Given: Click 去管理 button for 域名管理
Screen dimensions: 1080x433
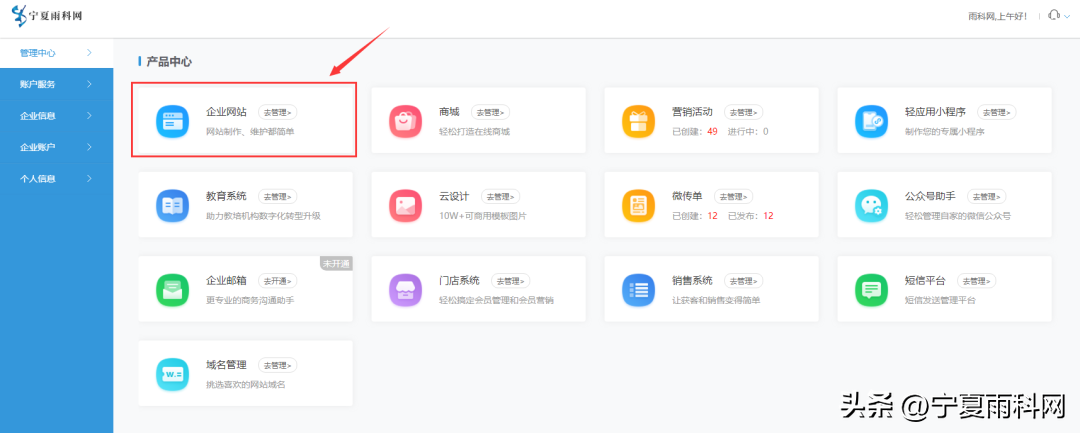Looking at the screenshot, I should click(x=278, y=365).
